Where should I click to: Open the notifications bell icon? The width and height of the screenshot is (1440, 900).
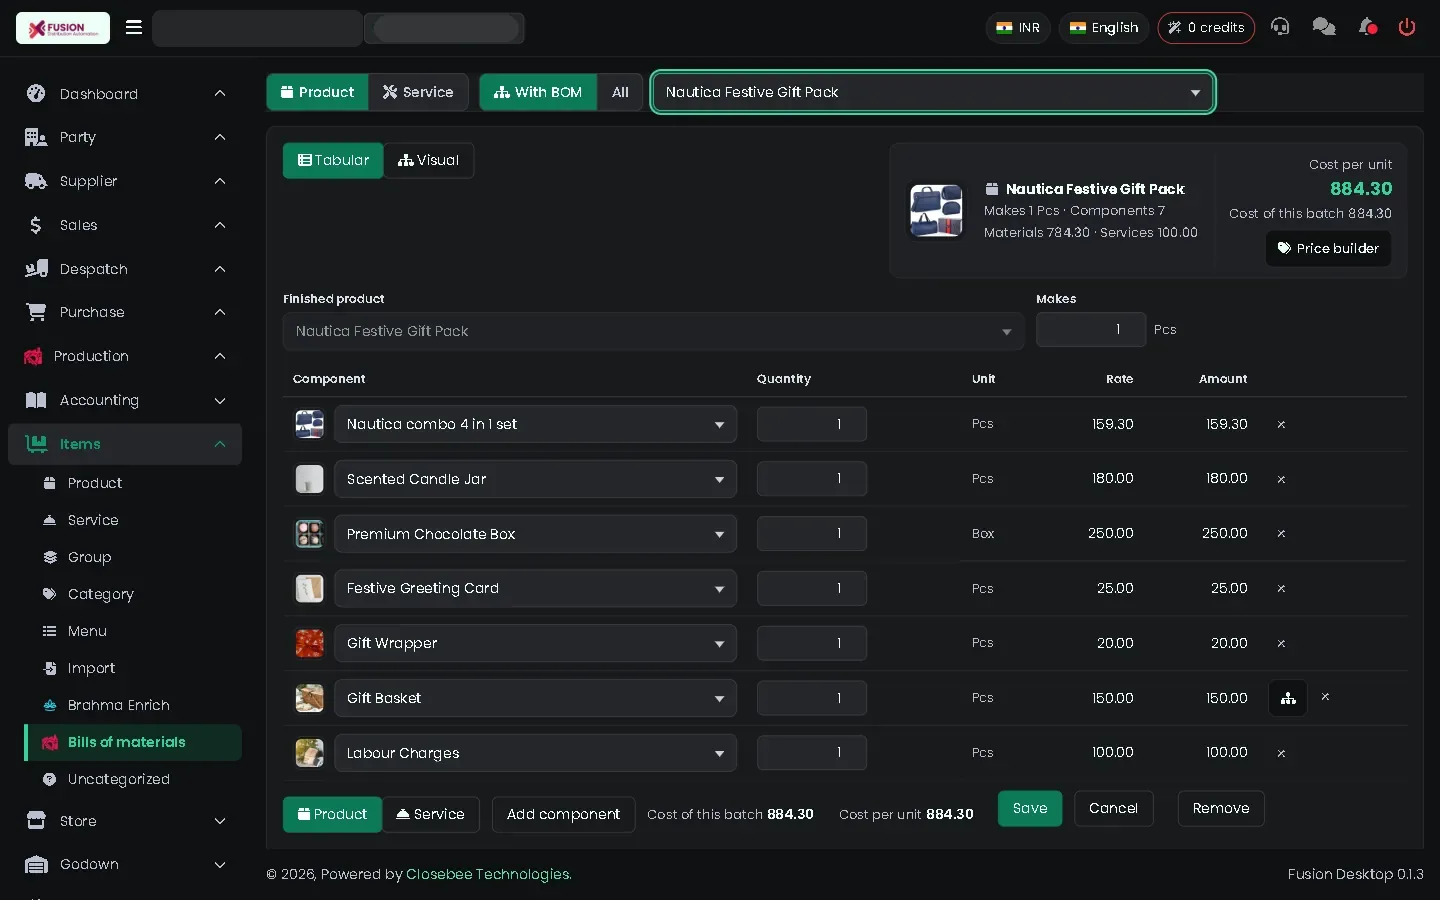point(1368,27)
